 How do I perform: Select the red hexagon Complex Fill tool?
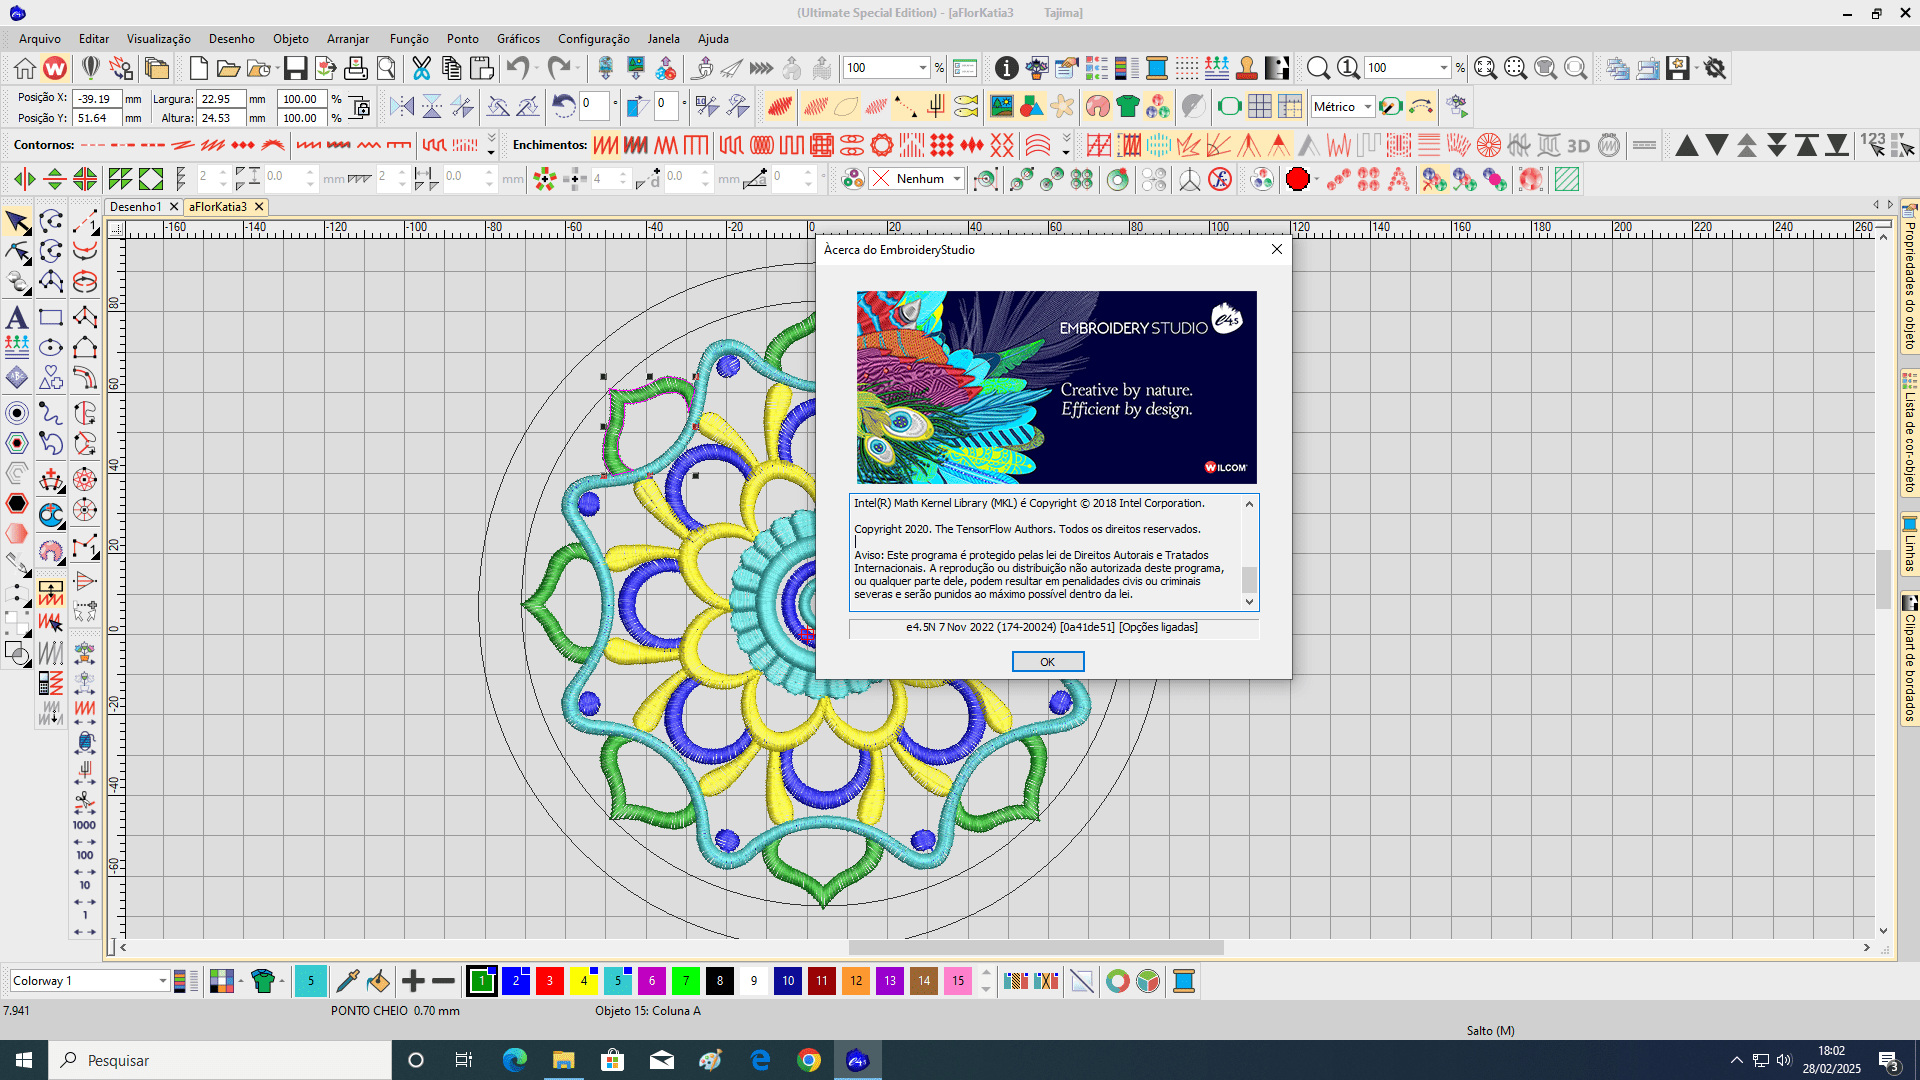click(x=16, y=504)
